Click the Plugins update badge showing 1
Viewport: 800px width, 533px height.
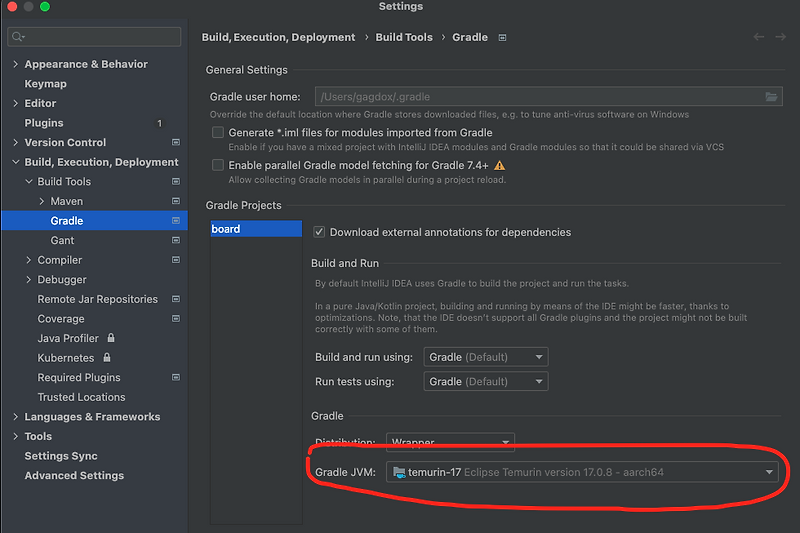click(x=159, y=123)
